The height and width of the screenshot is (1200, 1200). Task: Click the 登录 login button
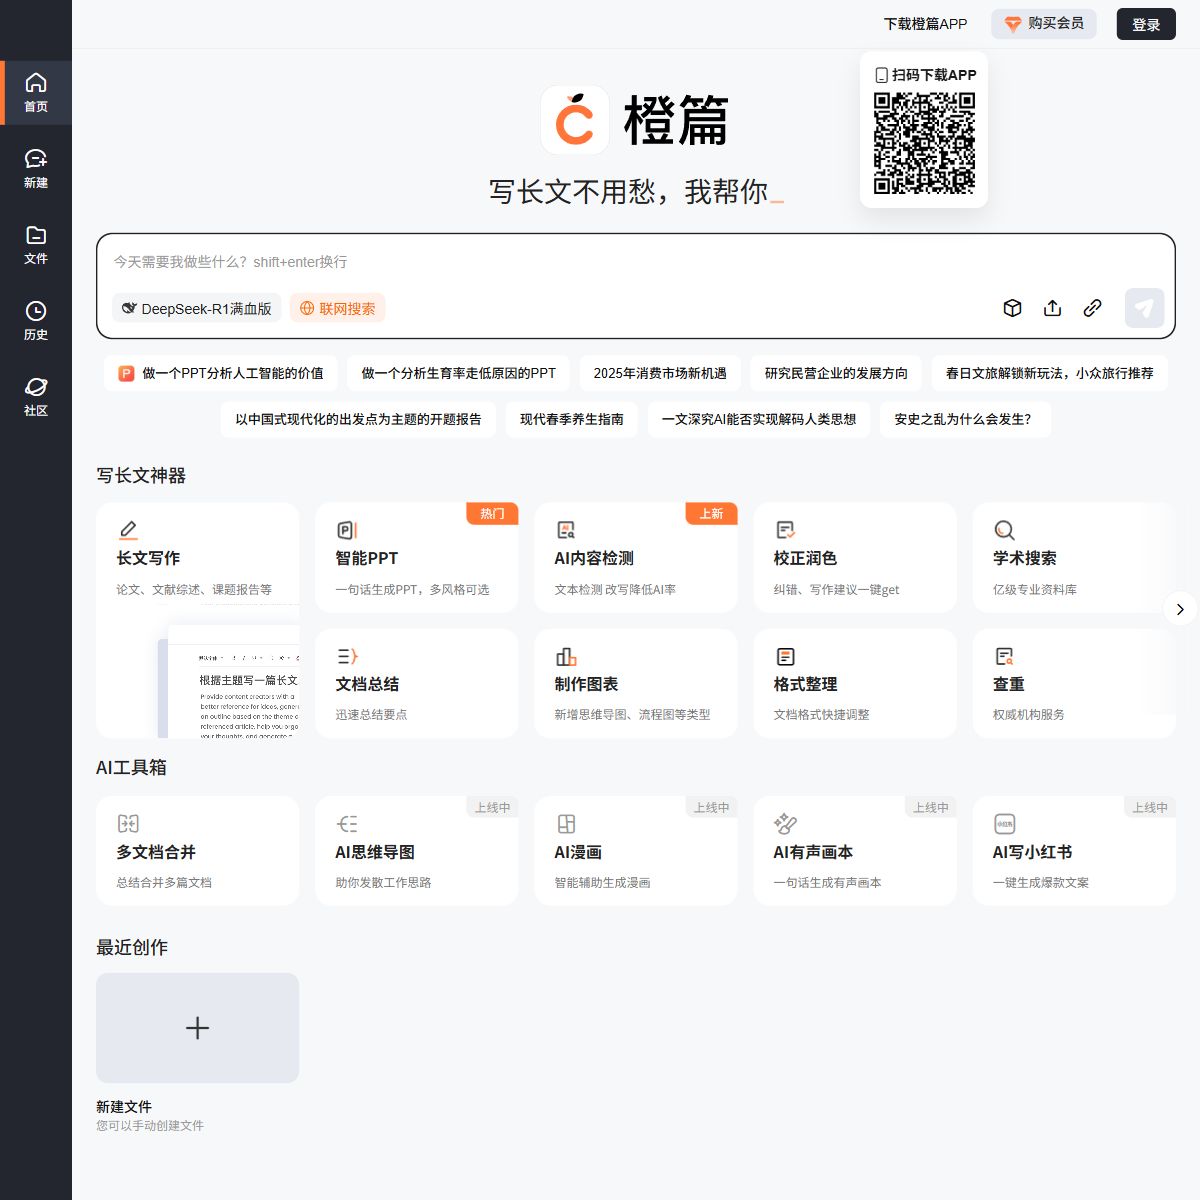pos(1146,24)
